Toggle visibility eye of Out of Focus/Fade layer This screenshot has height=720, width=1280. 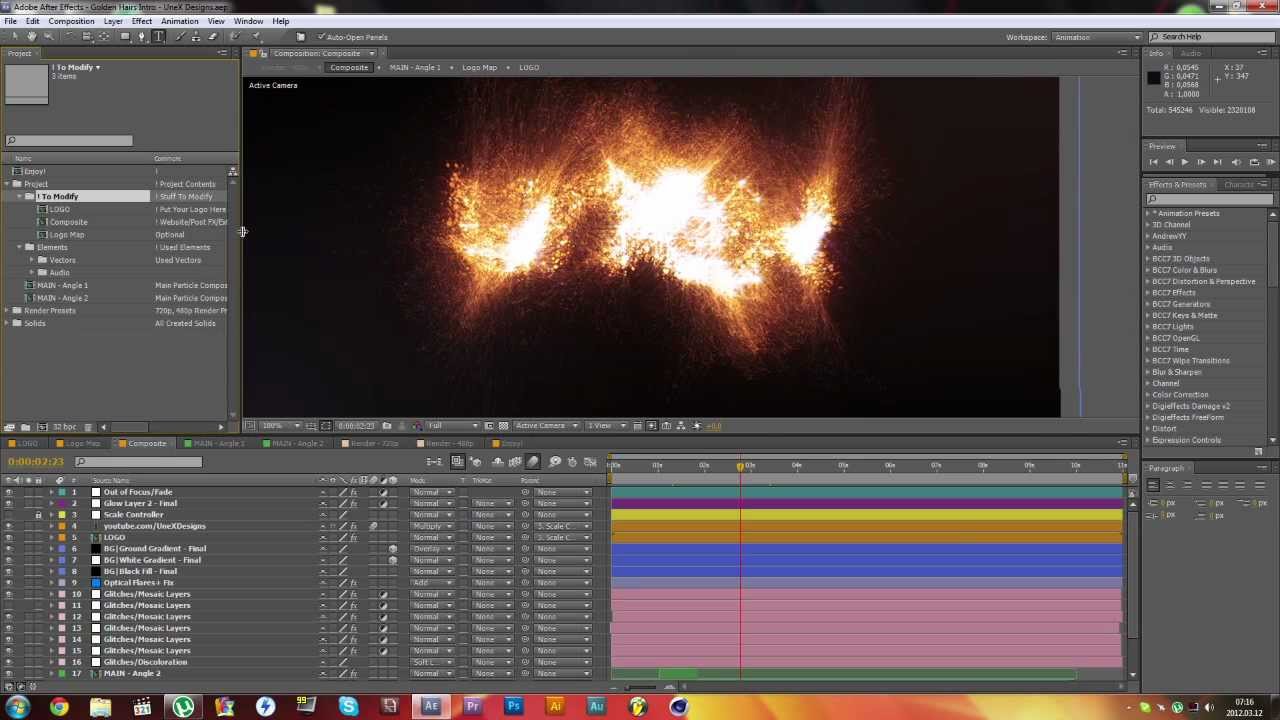point(9,492)
